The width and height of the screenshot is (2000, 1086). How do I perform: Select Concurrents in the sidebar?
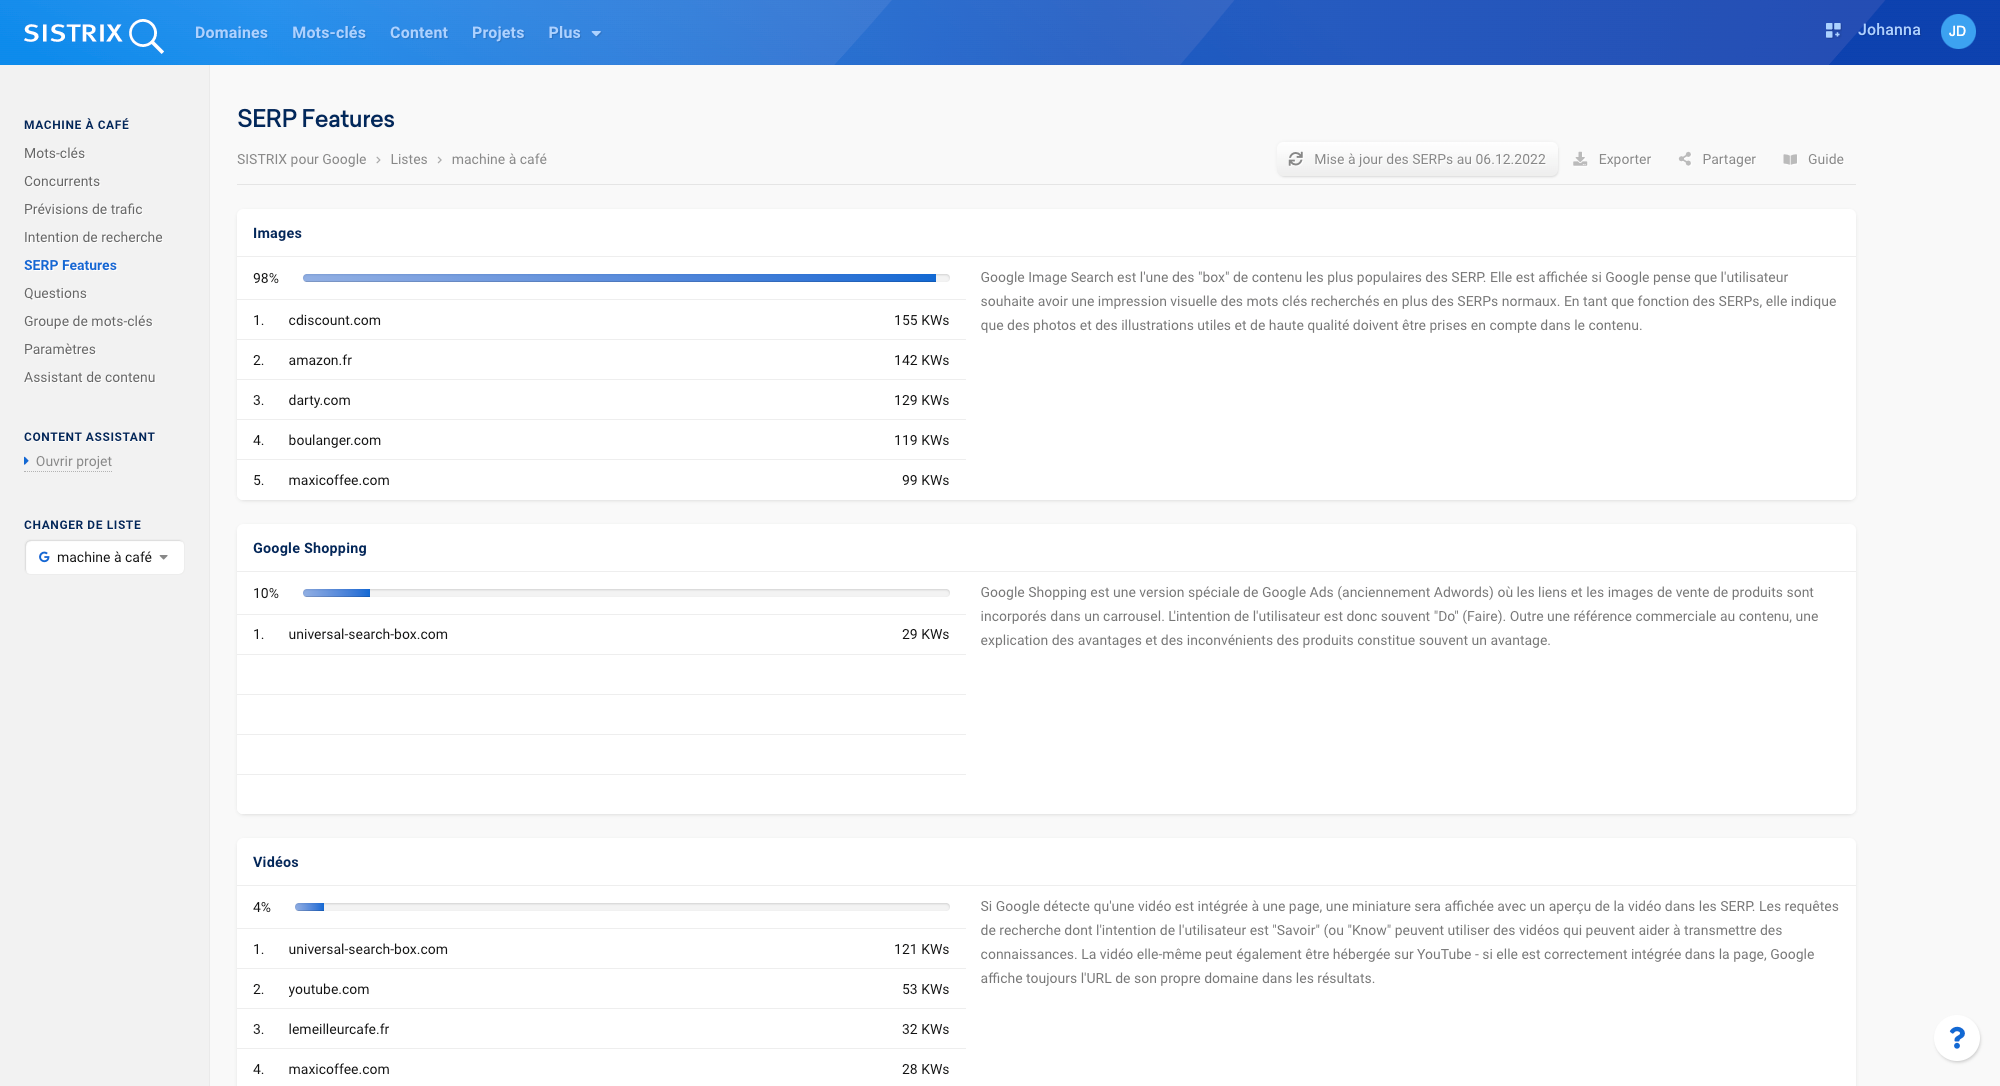coord(62,181)
